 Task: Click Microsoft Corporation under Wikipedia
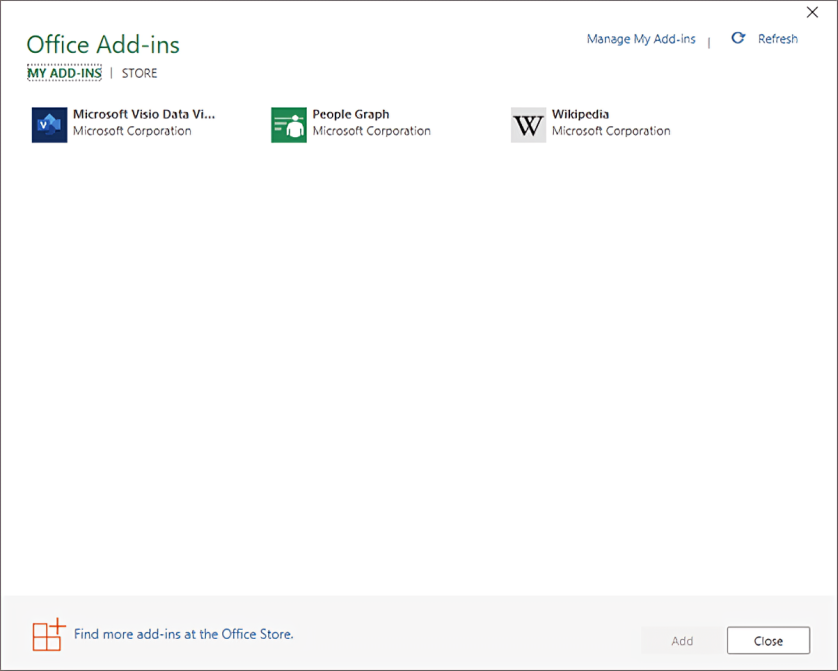click(x=611, y=131)
